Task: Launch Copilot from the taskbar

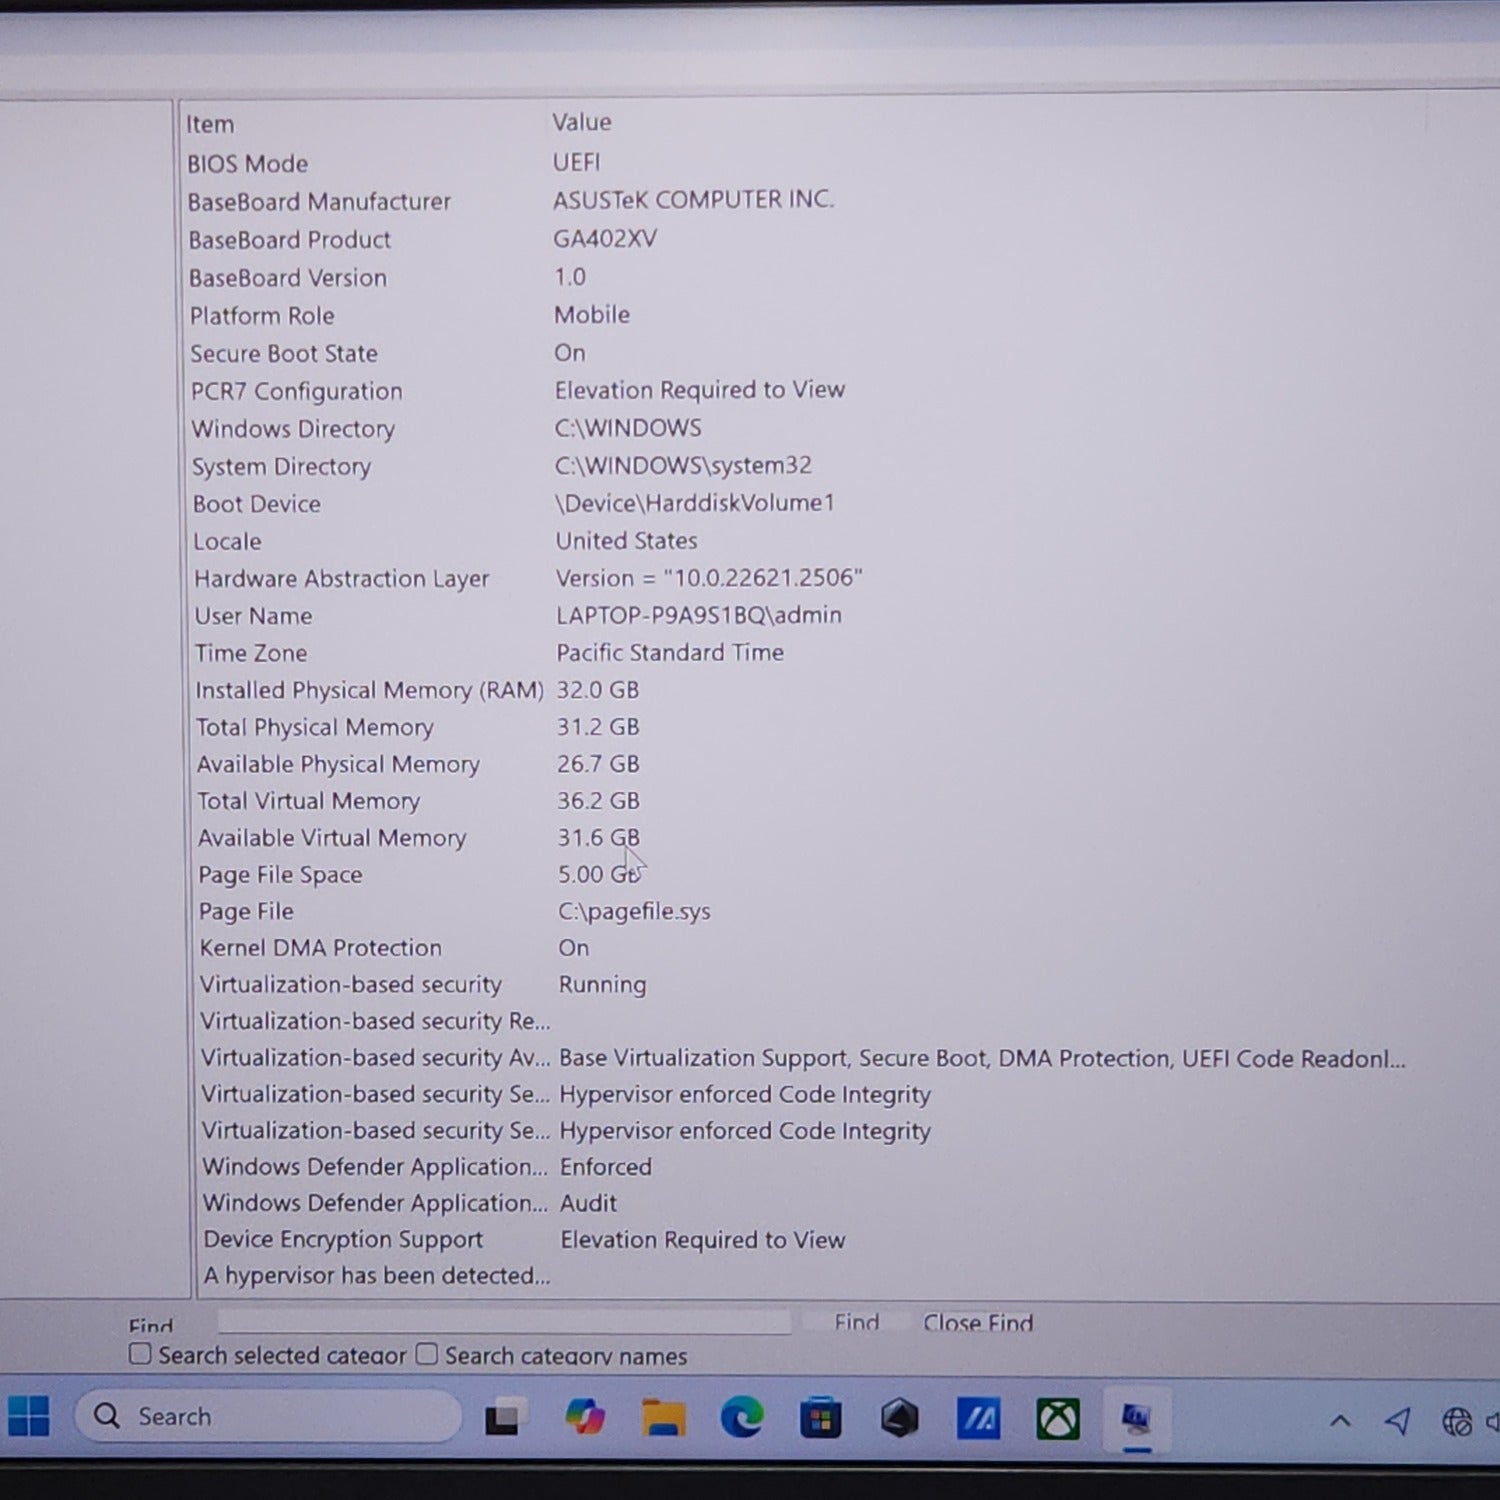Action: tap(584, 1418)
